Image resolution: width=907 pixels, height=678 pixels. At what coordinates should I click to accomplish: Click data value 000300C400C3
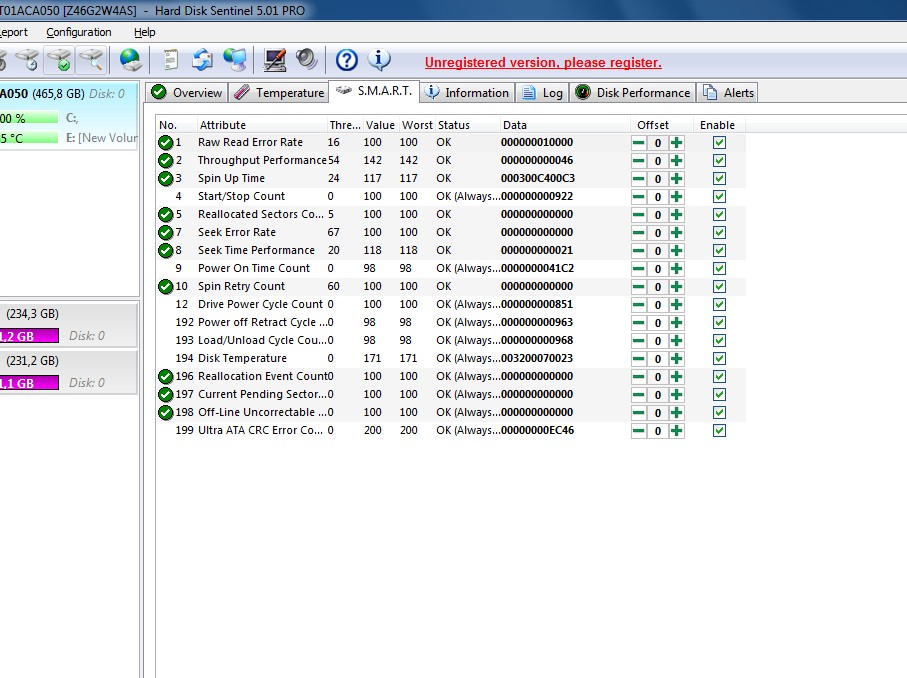pos(538,178)
